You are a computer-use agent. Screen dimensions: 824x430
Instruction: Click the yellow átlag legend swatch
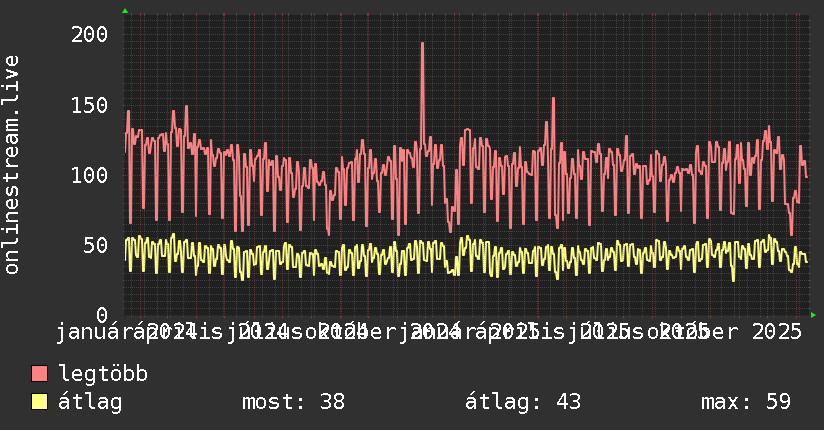click(39, 402)
